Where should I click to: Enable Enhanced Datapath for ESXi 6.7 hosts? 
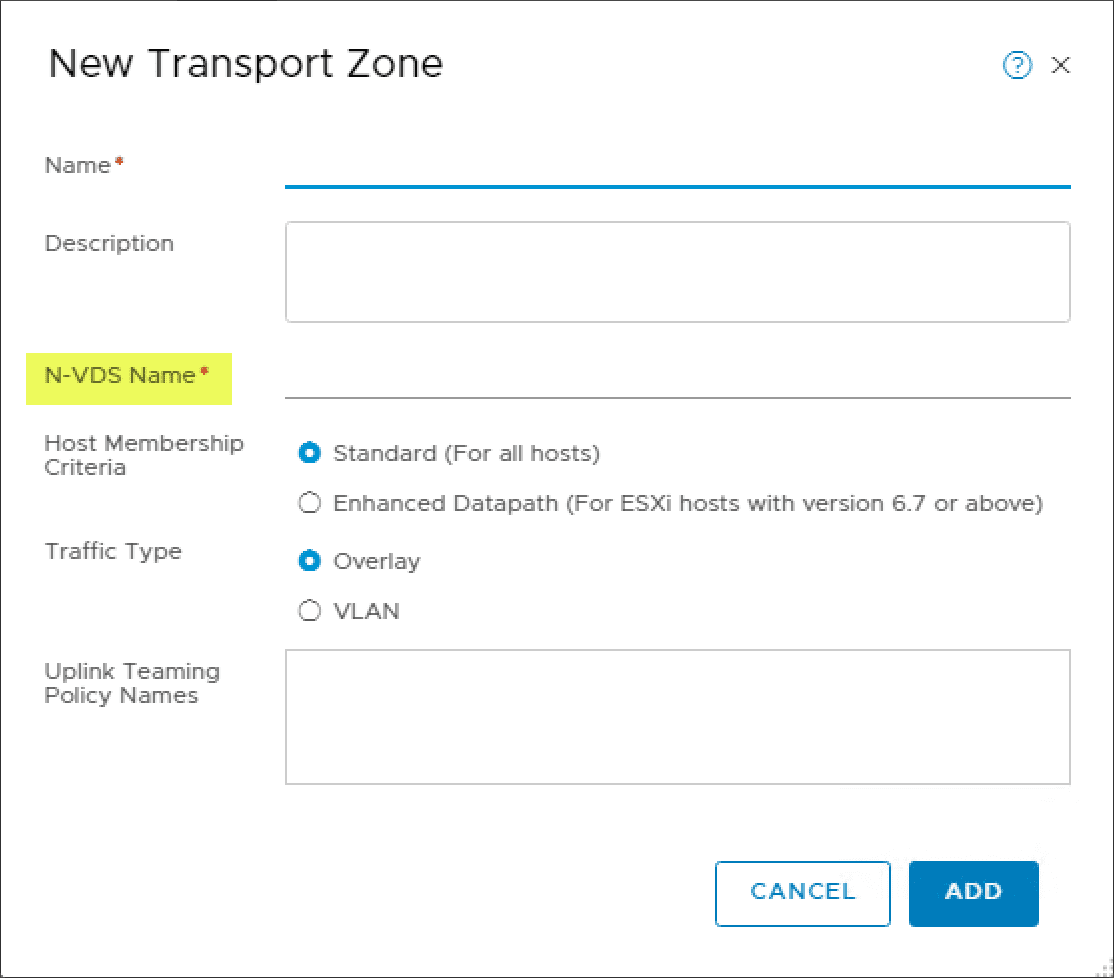click(309, 502)
